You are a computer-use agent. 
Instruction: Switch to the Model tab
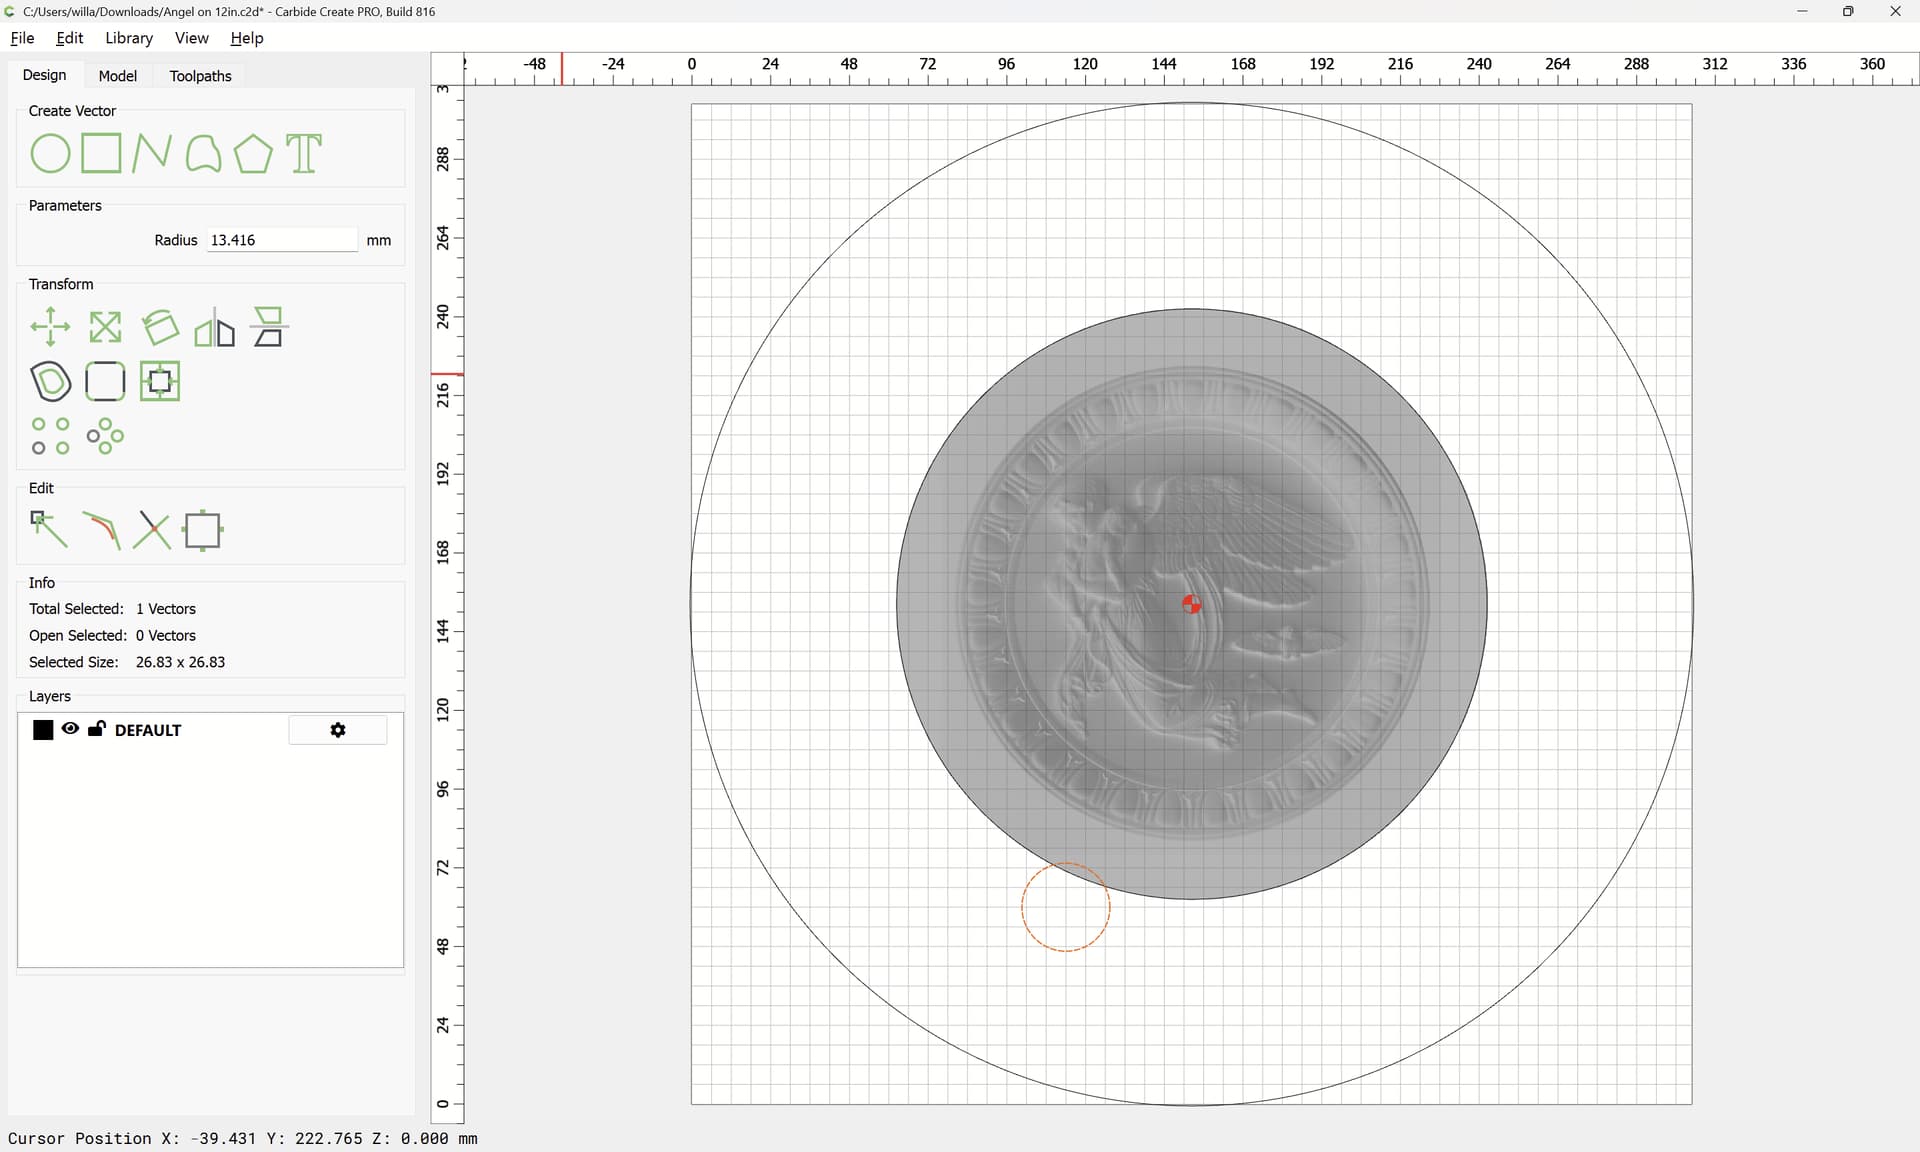pos(118,76)
